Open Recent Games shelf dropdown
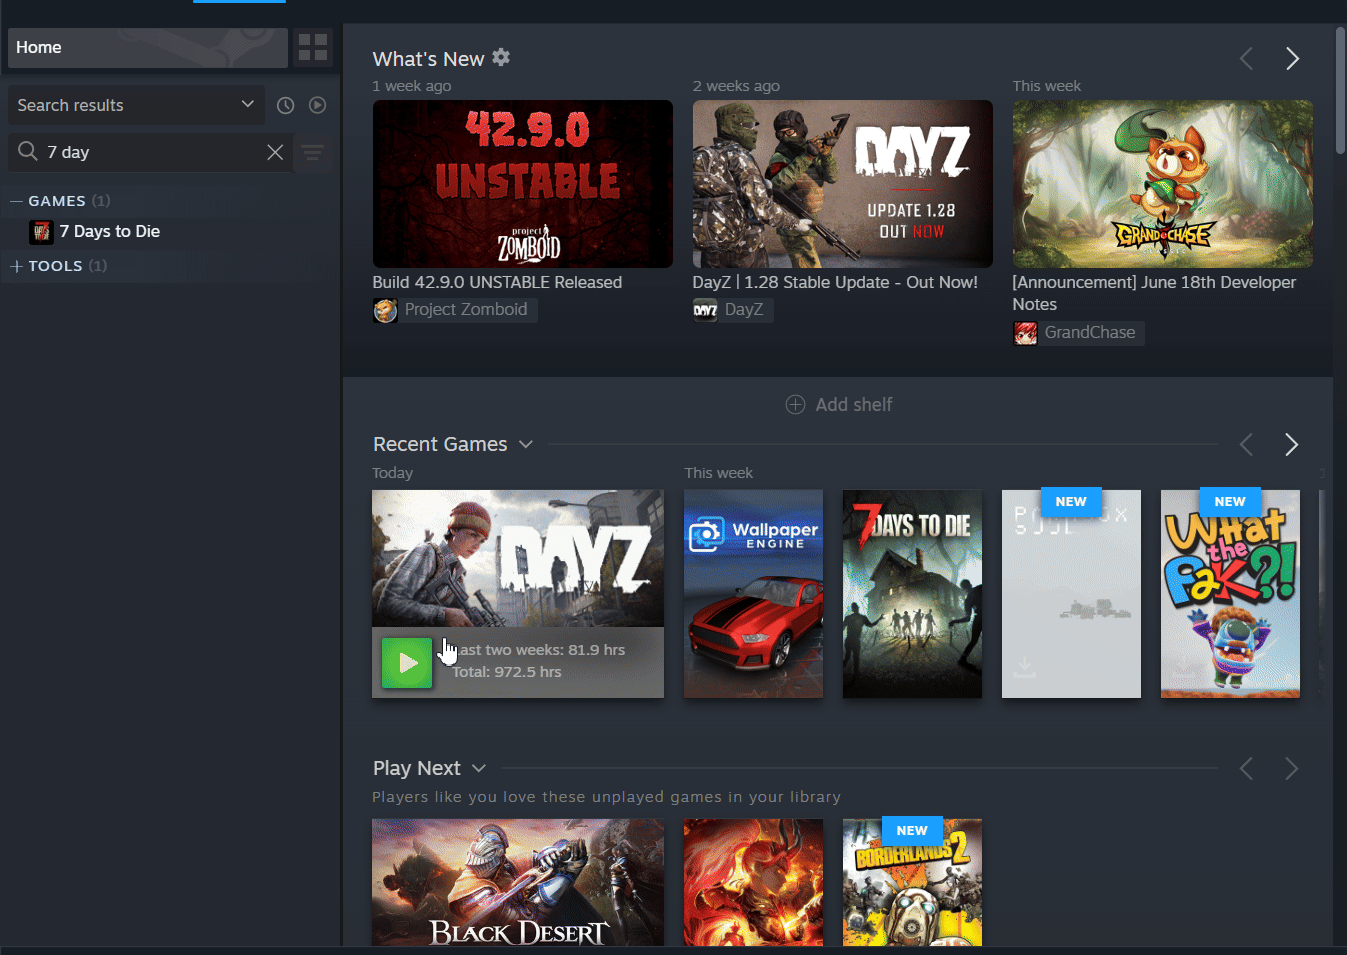 click(526, 444)
